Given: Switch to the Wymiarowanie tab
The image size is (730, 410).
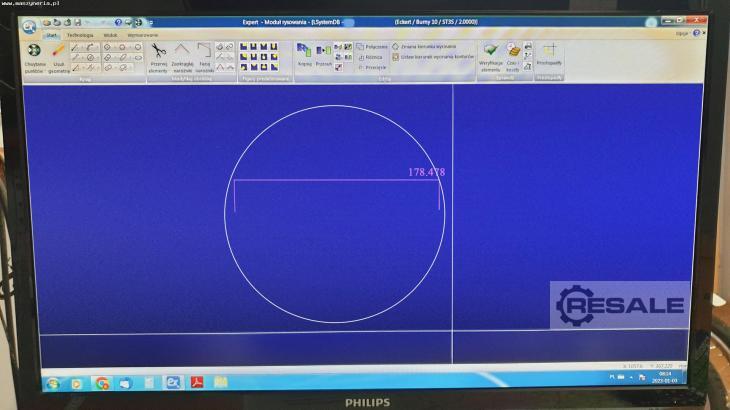Looking at the screenshot, I should pos(142,34).
